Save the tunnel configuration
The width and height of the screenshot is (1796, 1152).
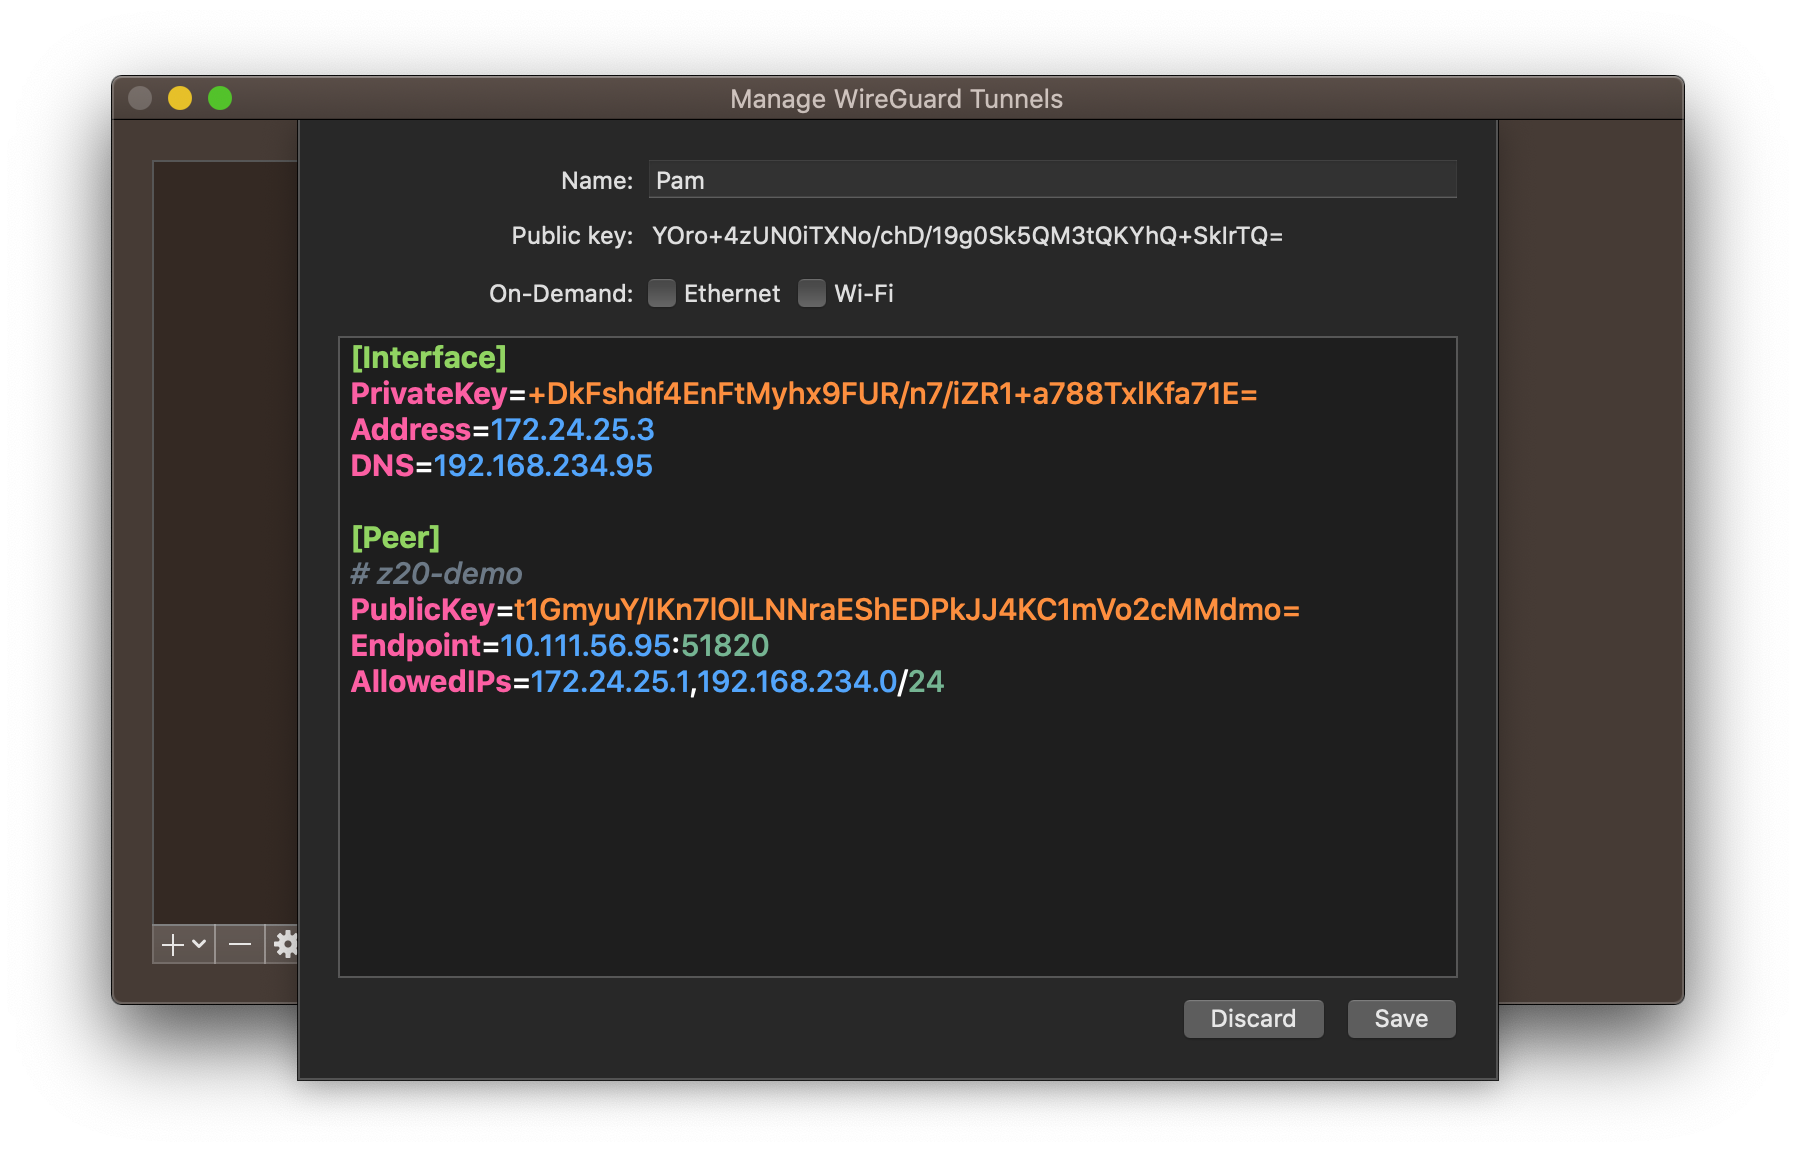coord(1401,1018)
